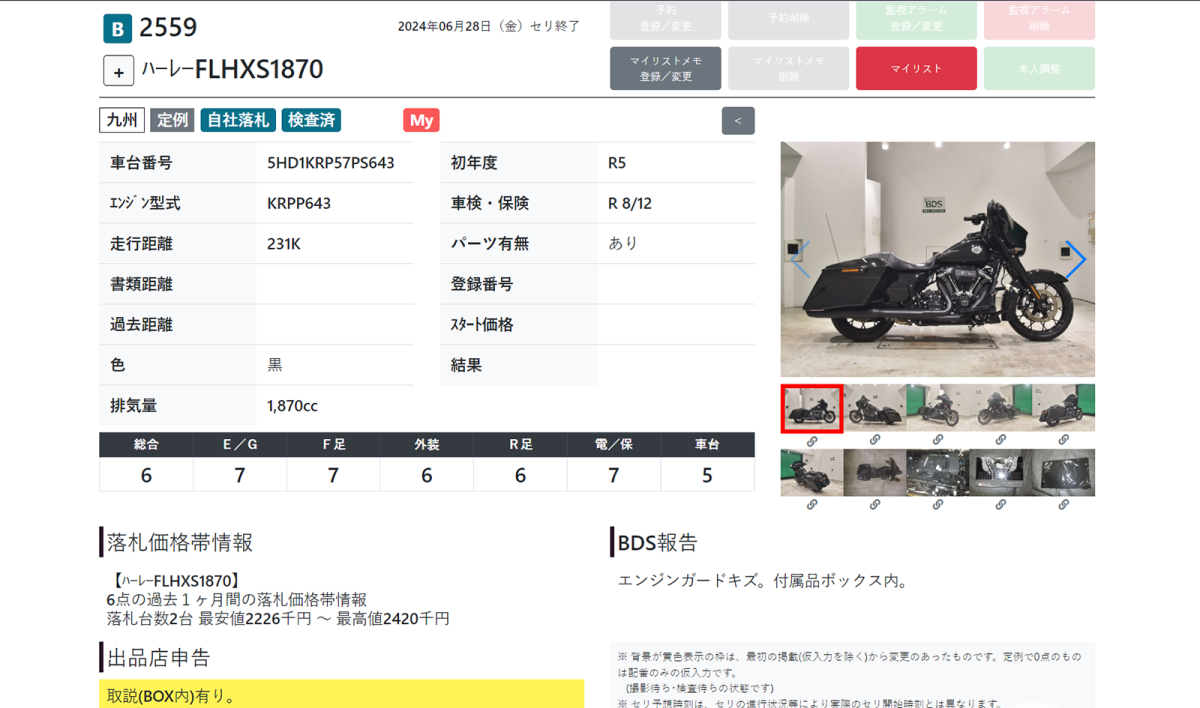
Task: Click the yellow 取説(BOX内)有り。 note
Action: pyautogui.click(x=342, y=694)
